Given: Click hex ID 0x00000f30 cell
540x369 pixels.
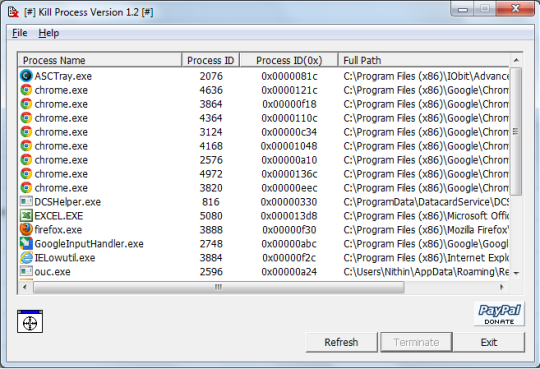Looking at the screenshot, I should [289, 230].
